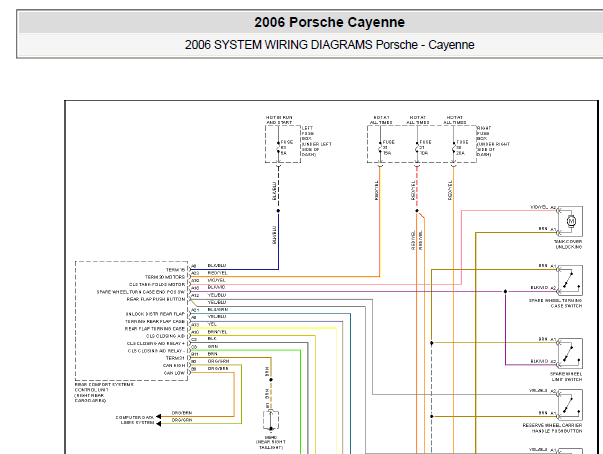Click the "2006 Porsche Cayenne" title
603x454 pixels.
tap(329, 22)
